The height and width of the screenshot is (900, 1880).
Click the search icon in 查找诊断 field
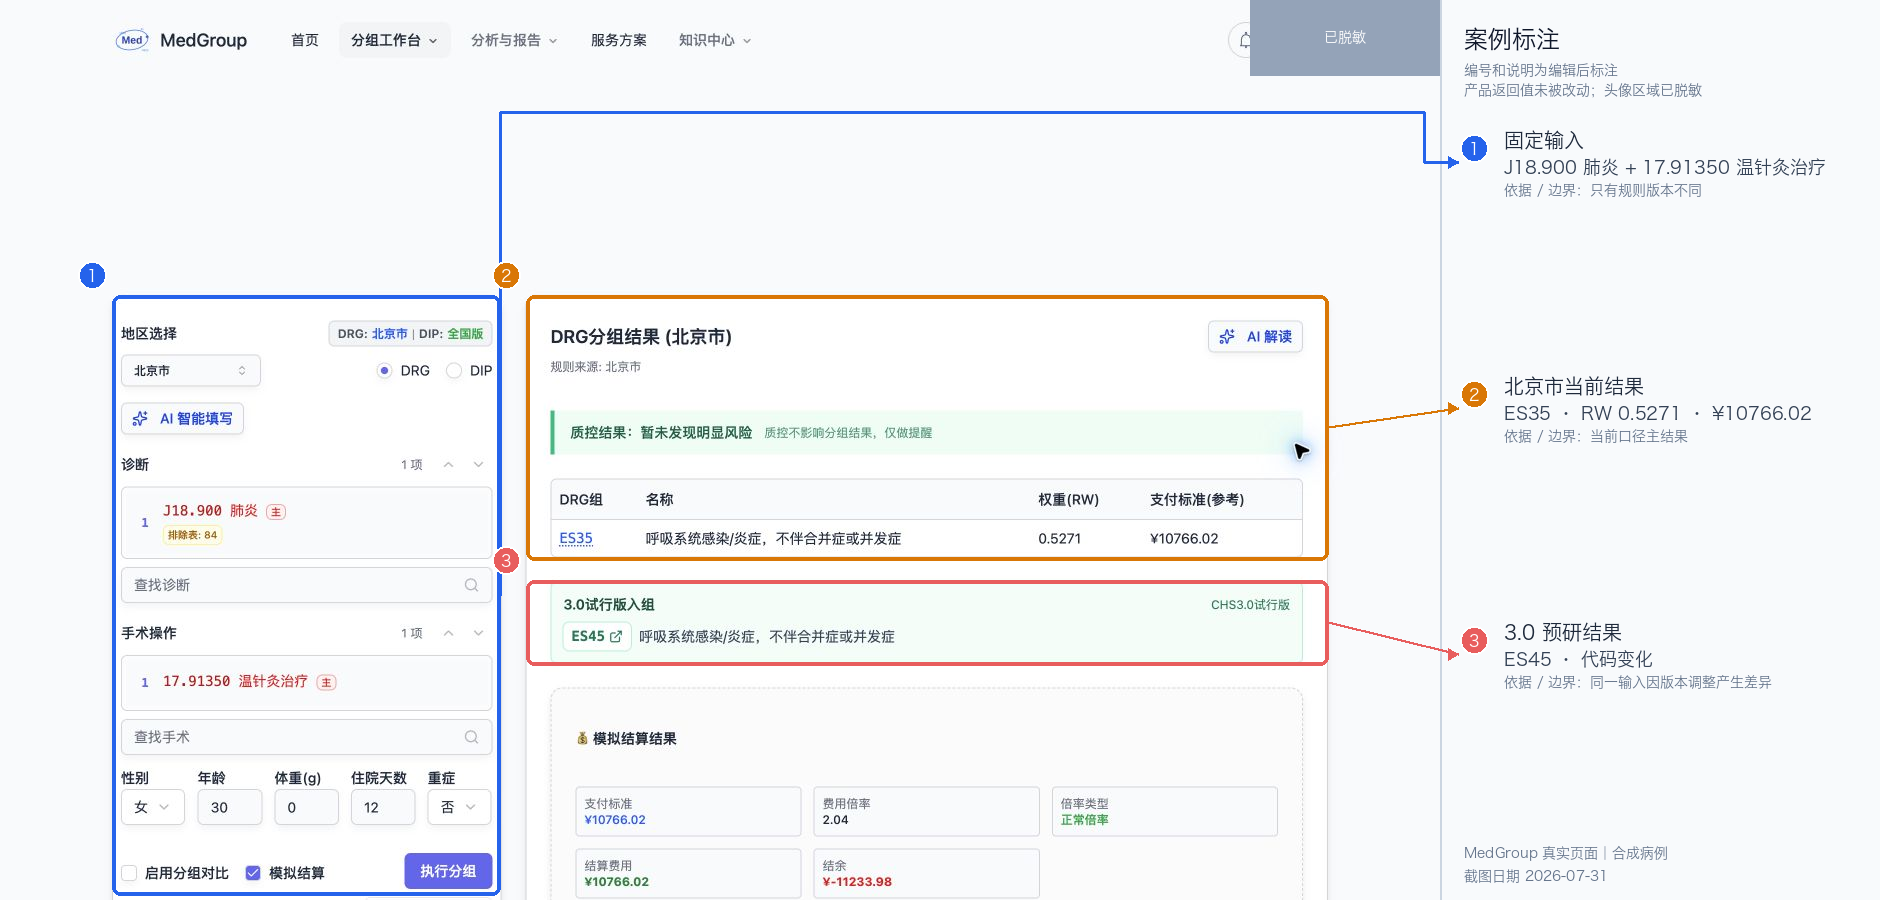(x=471, y=585)
